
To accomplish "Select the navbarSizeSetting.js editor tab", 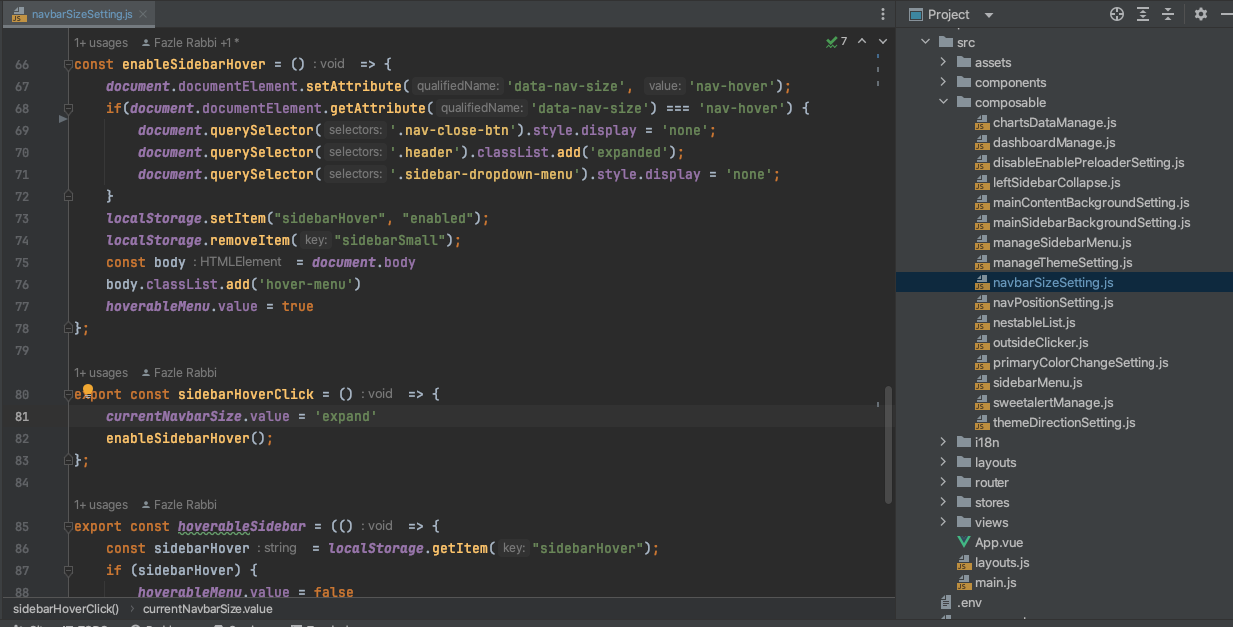I will (74, 14).
